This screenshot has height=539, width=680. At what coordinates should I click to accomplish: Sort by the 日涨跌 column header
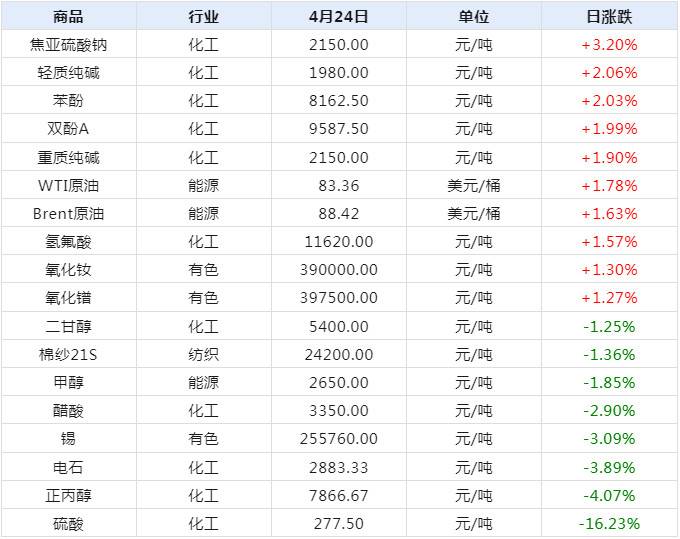pyautogui.click(x=609, y=17)
